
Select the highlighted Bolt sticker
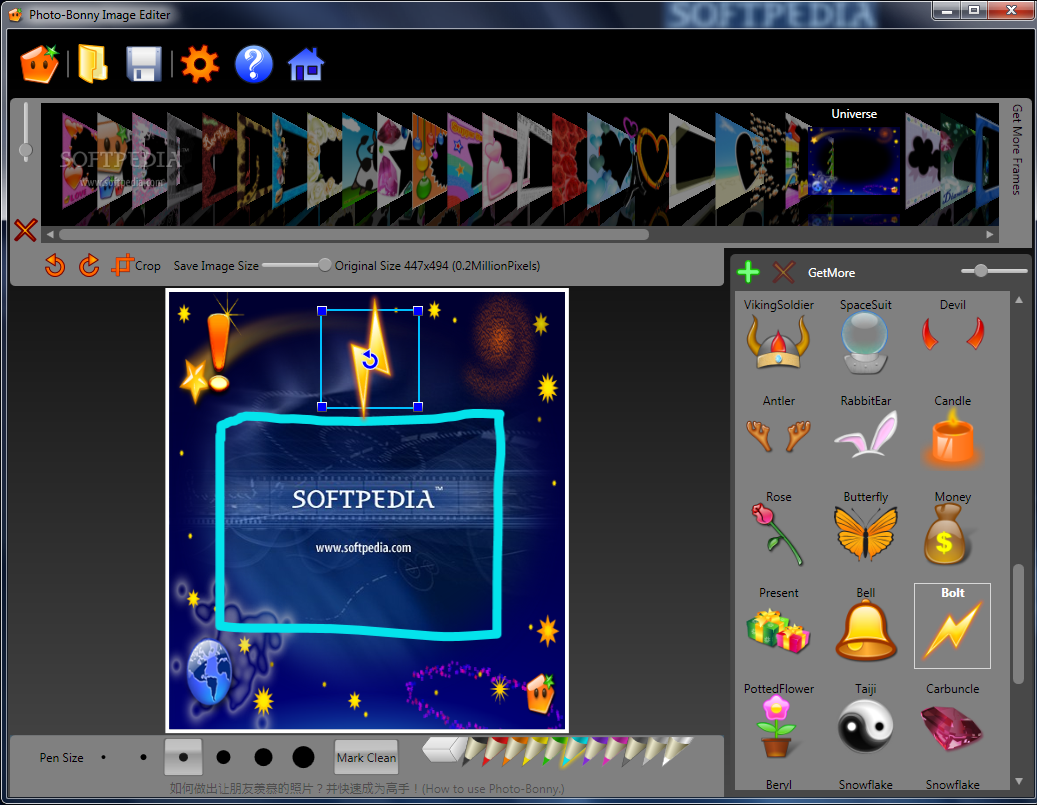tap(952, 626)
